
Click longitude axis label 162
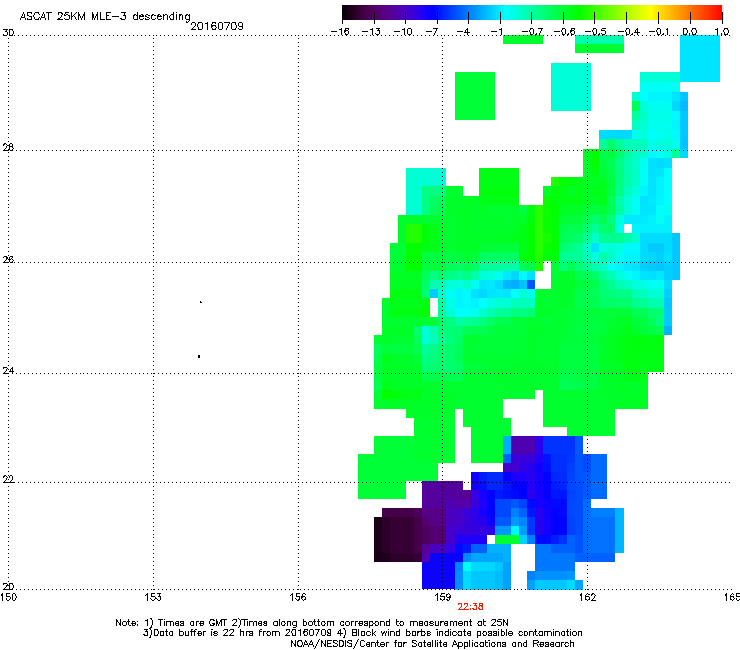(587, 597)
